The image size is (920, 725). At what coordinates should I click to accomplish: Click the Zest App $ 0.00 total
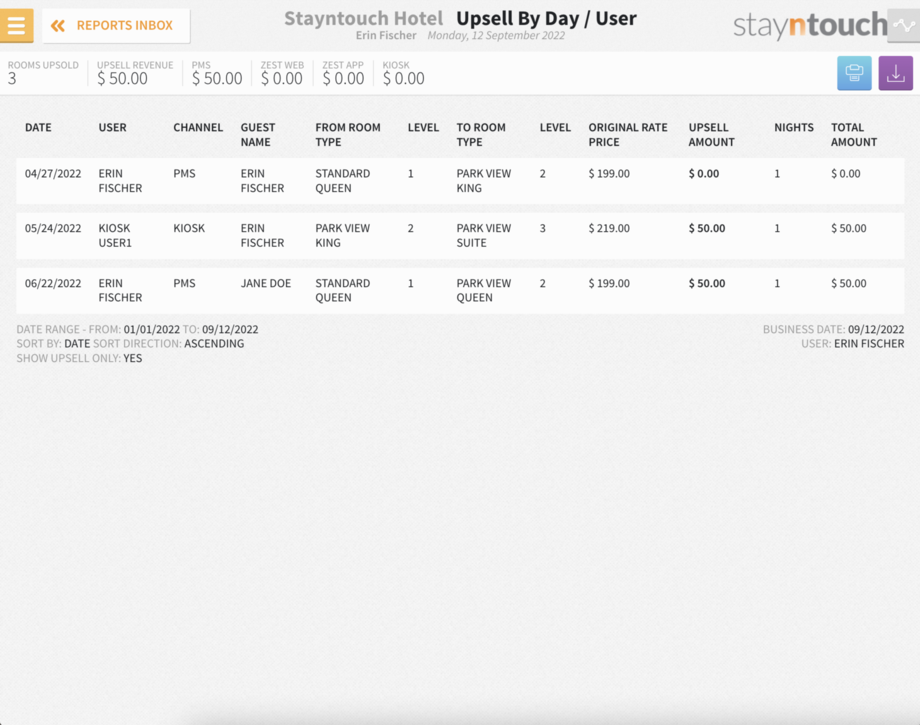coord(343,79)
